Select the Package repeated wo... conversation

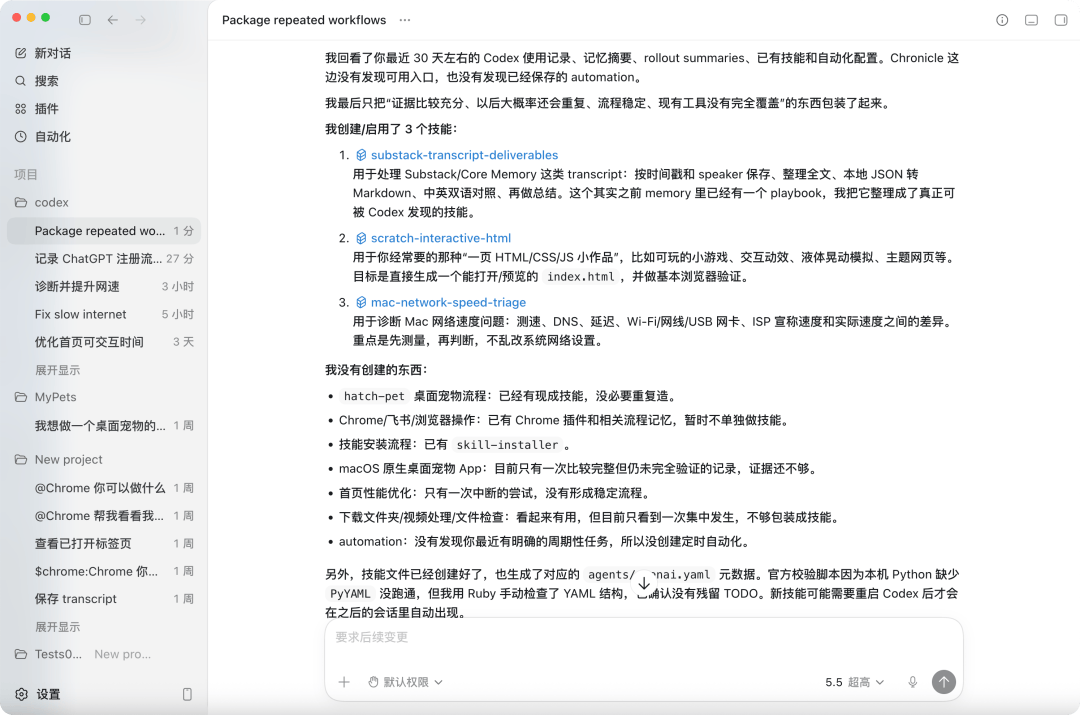[x=104, y=231]
